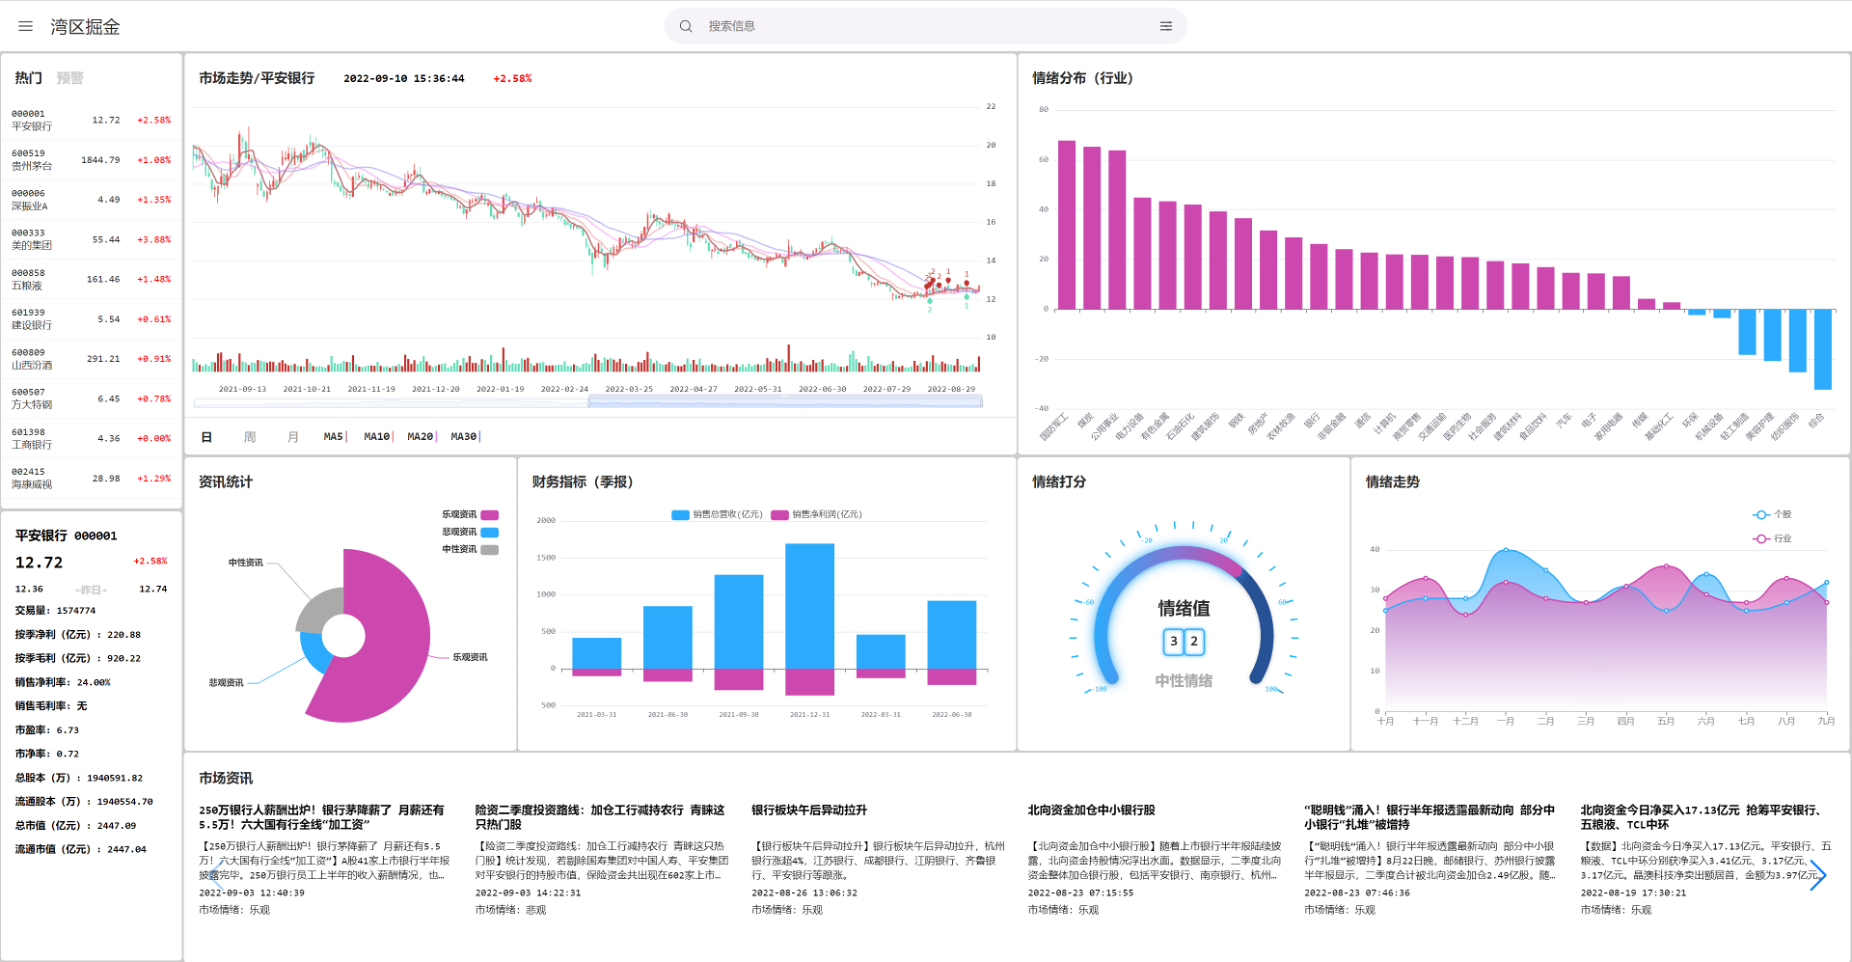This screenshot has width=1852, height=962.
Task: Focus the 搜索信息 search field
Action: (925, 26)
